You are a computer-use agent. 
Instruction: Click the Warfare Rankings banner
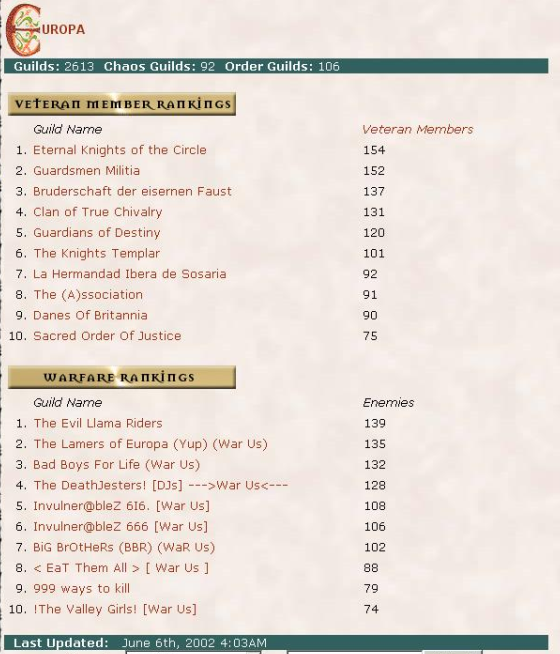click(x=122, y=377)
